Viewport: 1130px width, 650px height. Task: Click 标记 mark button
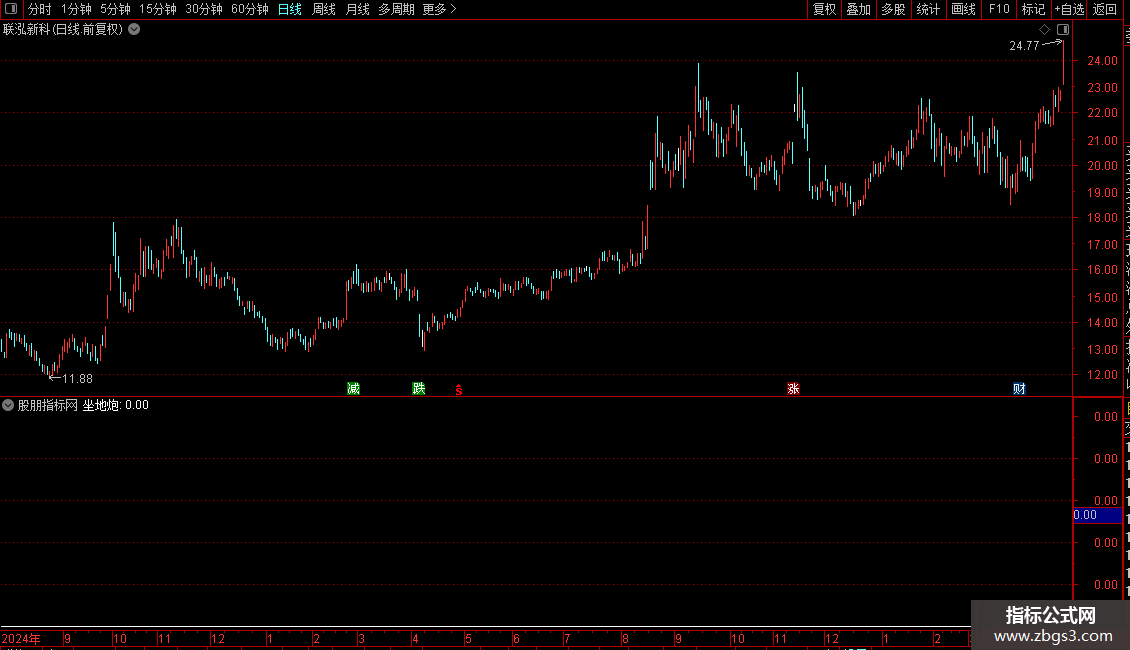coord(1033,9)
